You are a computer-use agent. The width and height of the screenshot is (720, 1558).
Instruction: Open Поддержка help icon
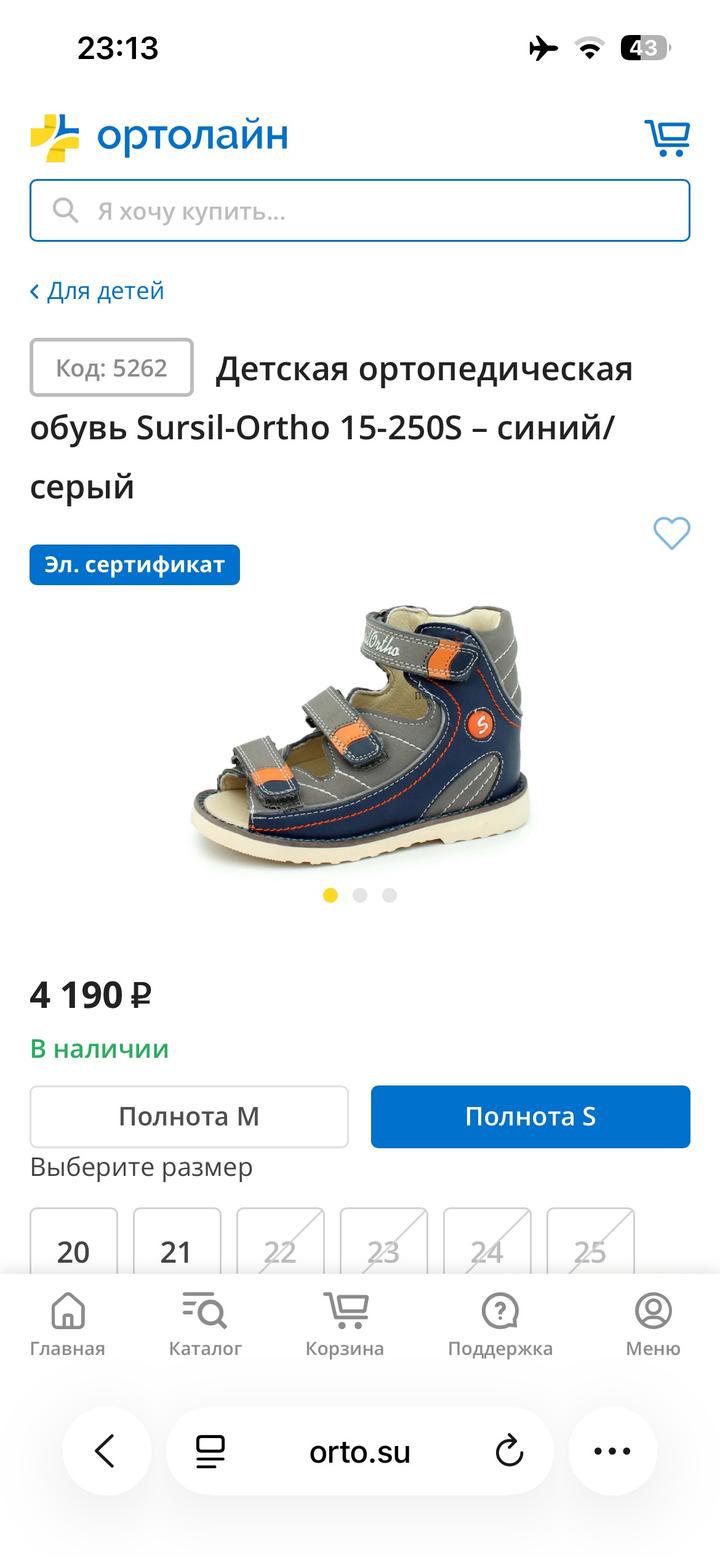(500, 1324)
